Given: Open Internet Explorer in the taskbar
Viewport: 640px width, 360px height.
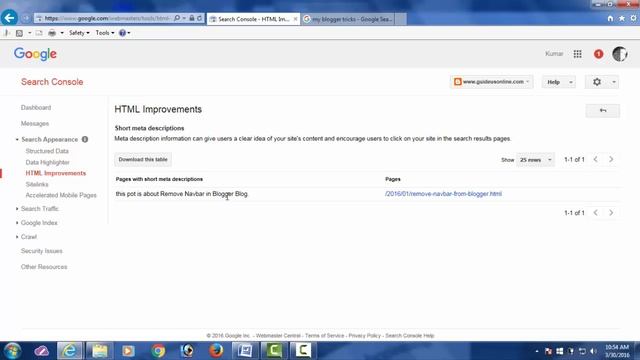Looking at the screenshot, I should [x=69, y=351].
